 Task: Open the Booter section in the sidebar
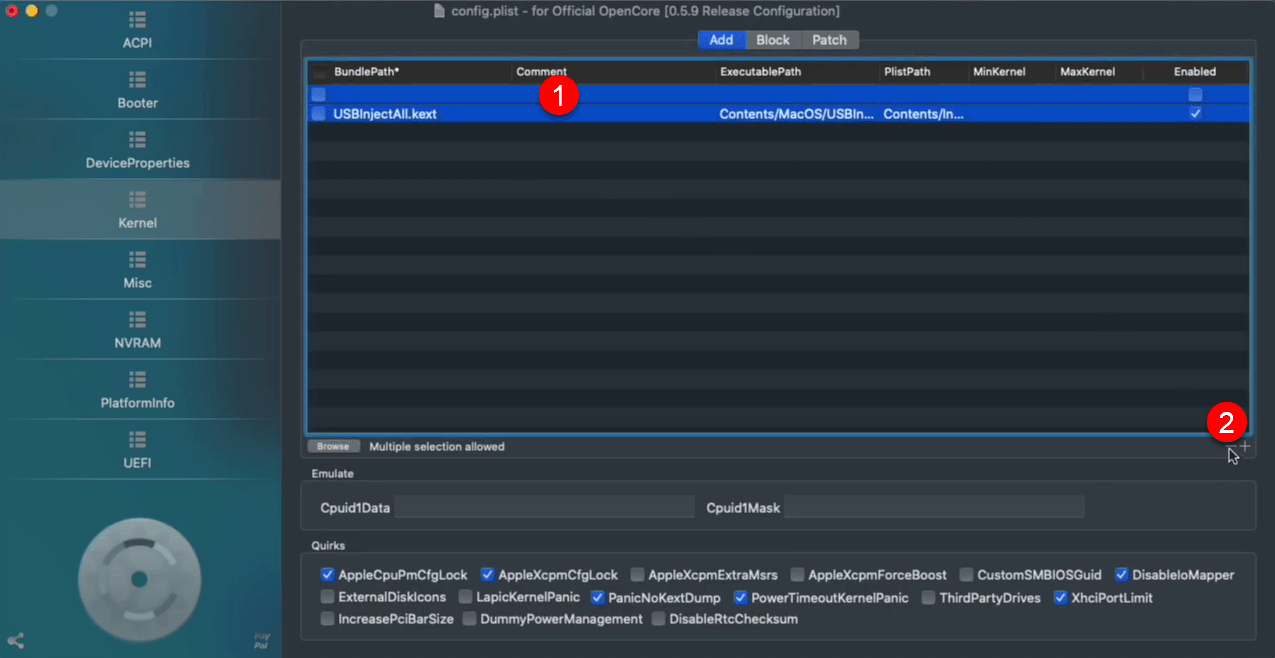[138, 91]
